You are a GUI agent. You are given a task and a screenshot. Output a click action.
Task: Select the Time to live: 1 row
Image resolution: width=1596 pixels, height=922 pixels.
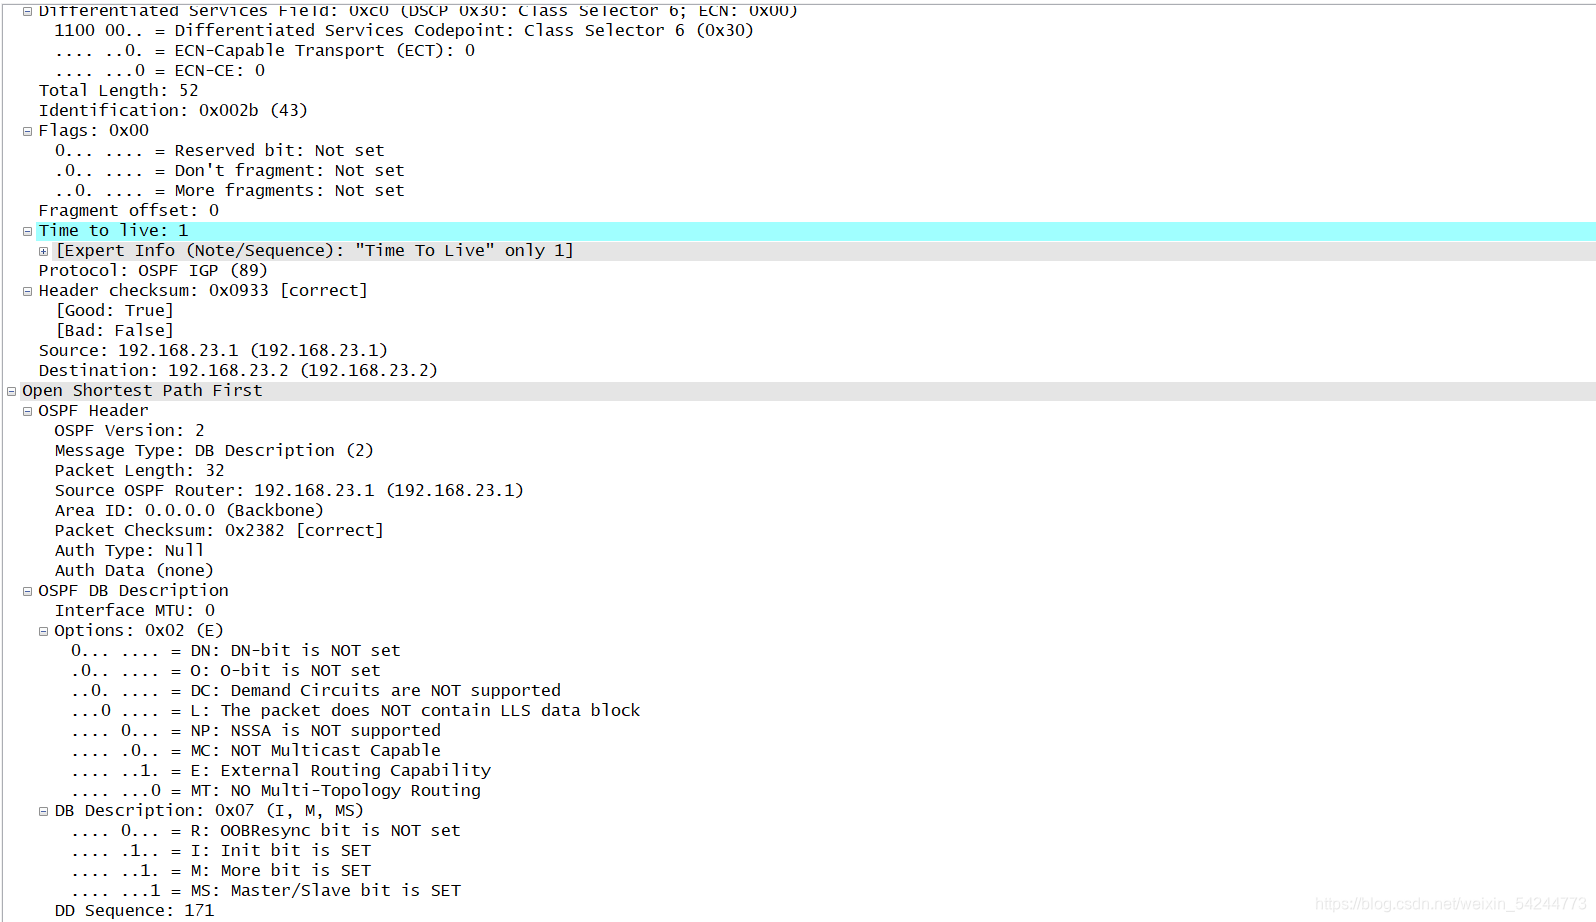(x=815, y=231)
